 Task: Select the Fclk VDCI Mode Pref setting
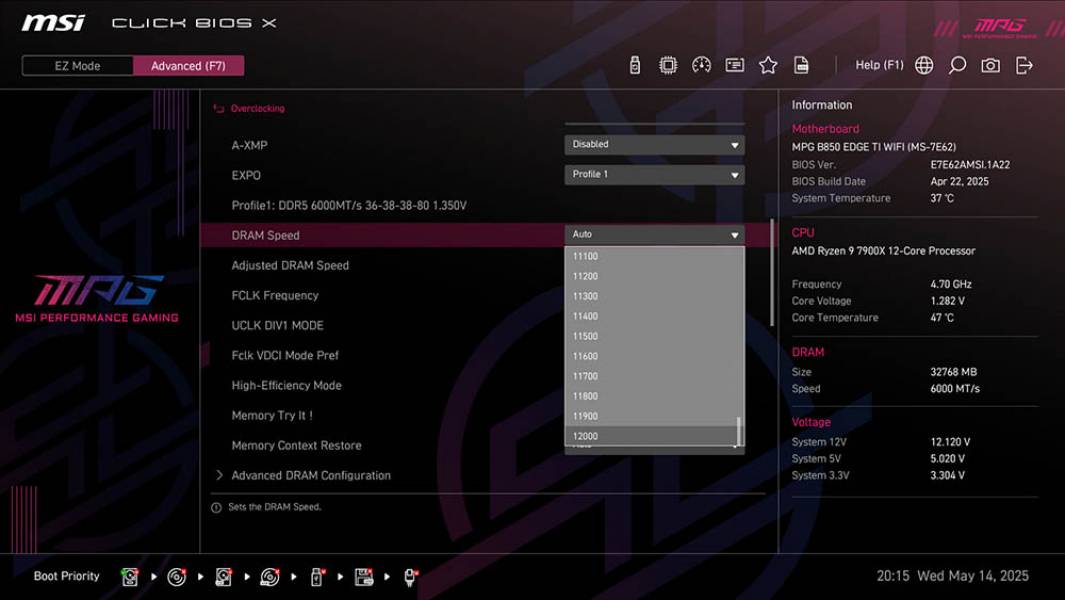(x=285, y=355)
